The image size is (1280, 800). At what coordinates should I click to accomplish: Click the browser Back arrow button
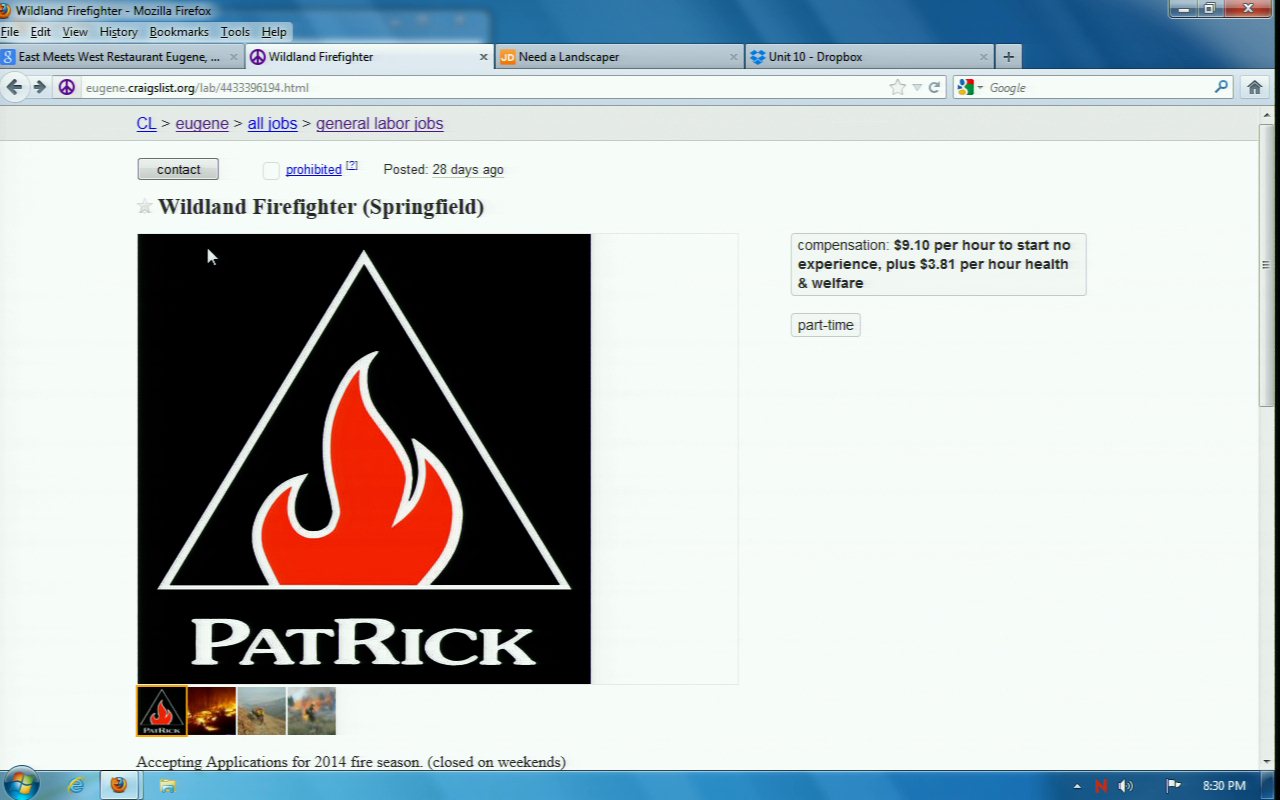point(14,87)
